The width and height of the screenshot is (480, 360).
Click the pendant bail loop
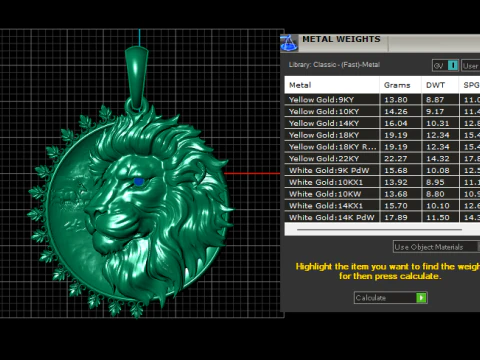136,77
